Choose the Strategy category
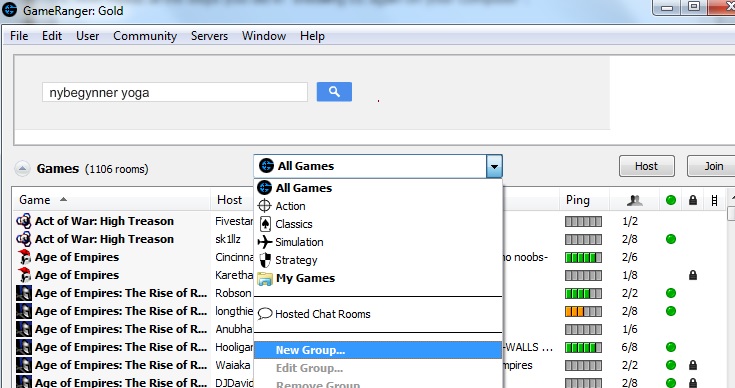Viewport: 735px width, 388px height. 378,260
